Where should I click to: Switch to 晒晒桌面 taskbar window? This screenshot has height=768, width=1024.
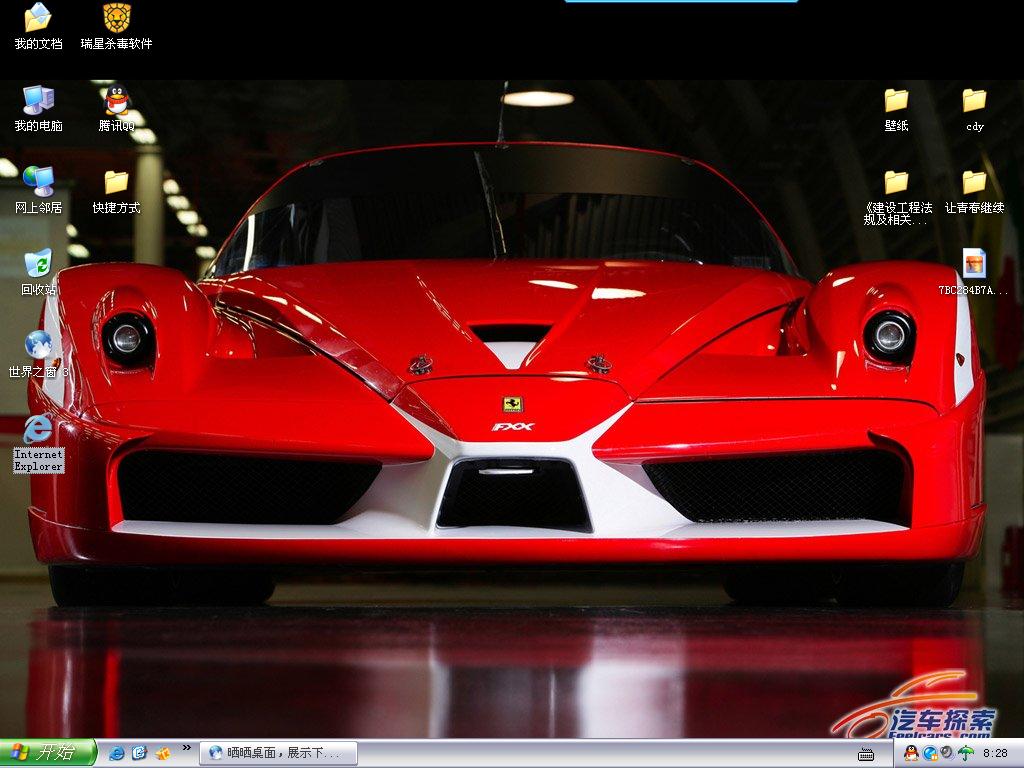278,753
